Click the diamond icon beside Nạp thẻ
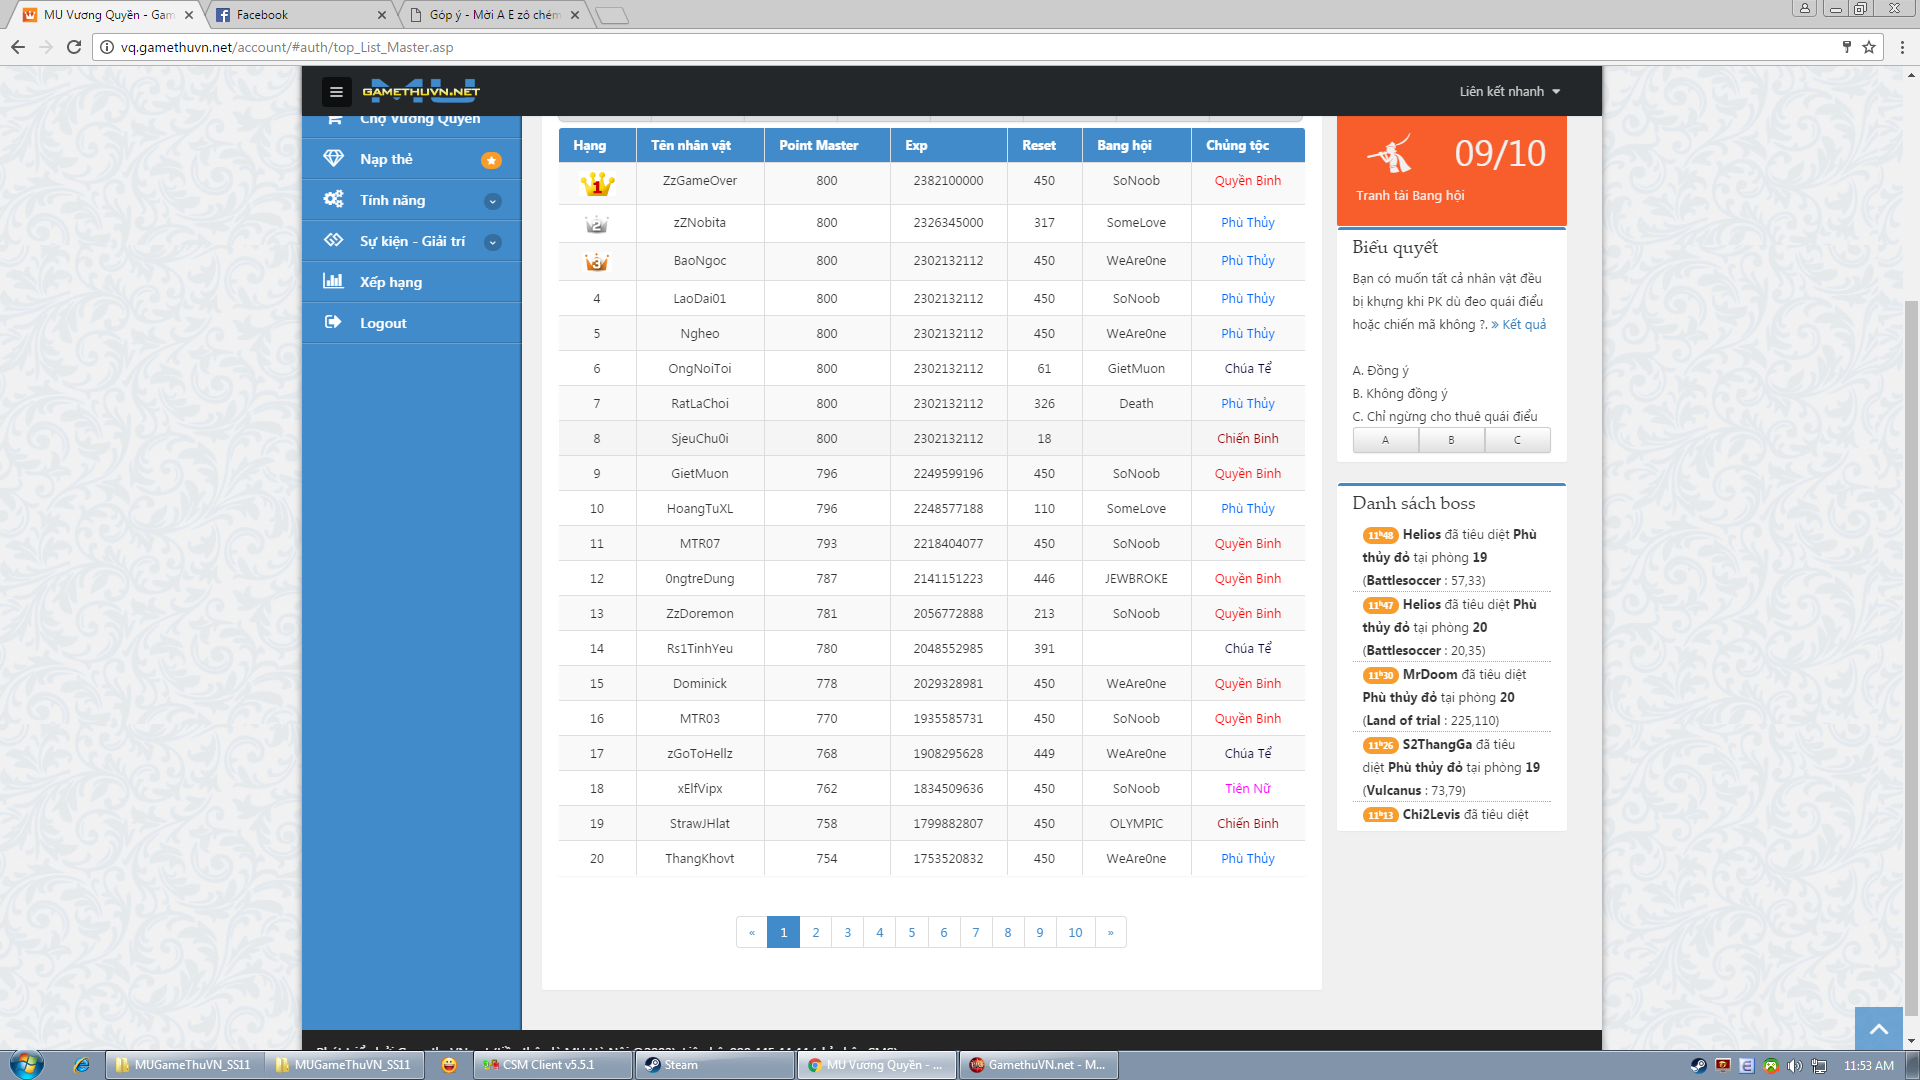 click(x=333, y=159)
